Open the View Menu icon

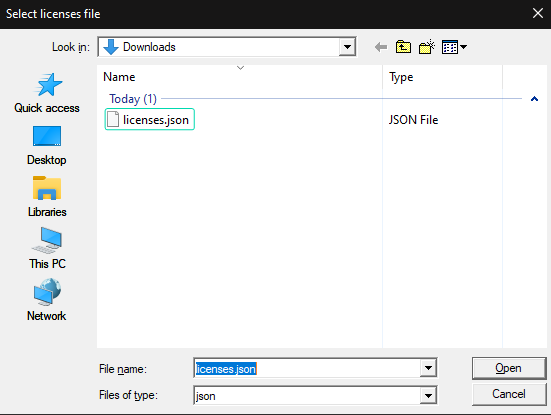pyautogui.click(x=454, y=47)
